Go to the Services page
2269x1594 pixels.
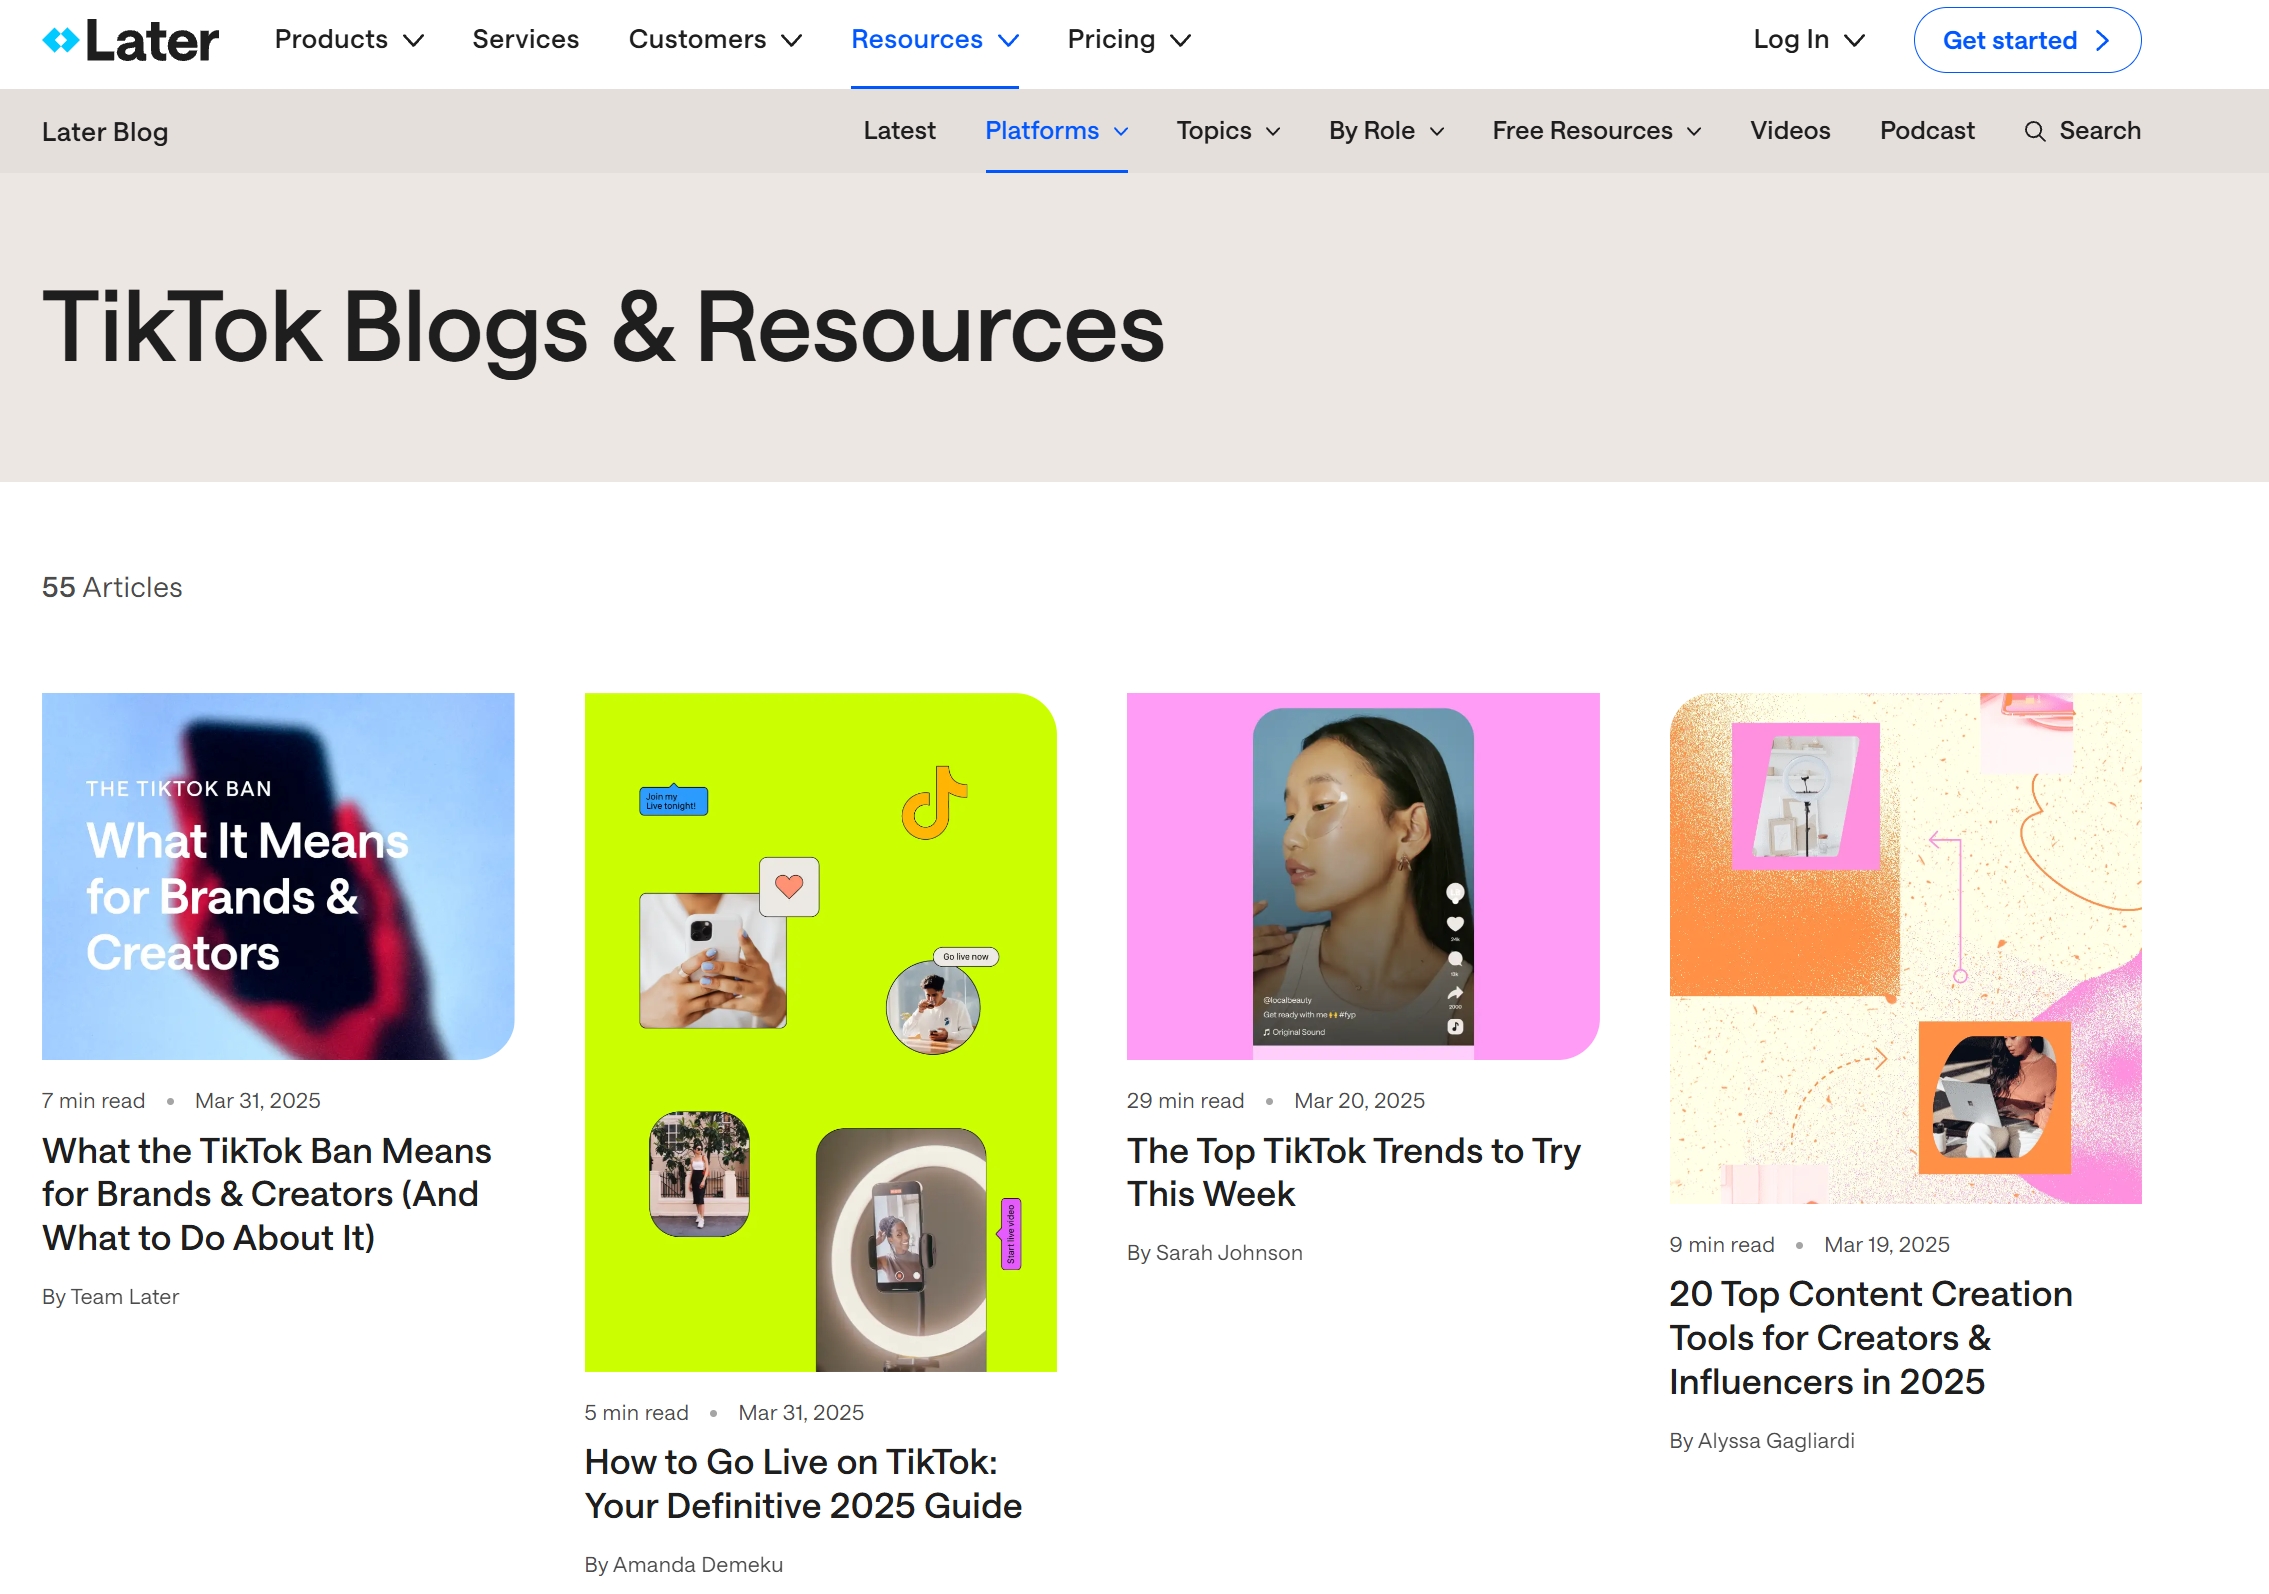point(525,40)
